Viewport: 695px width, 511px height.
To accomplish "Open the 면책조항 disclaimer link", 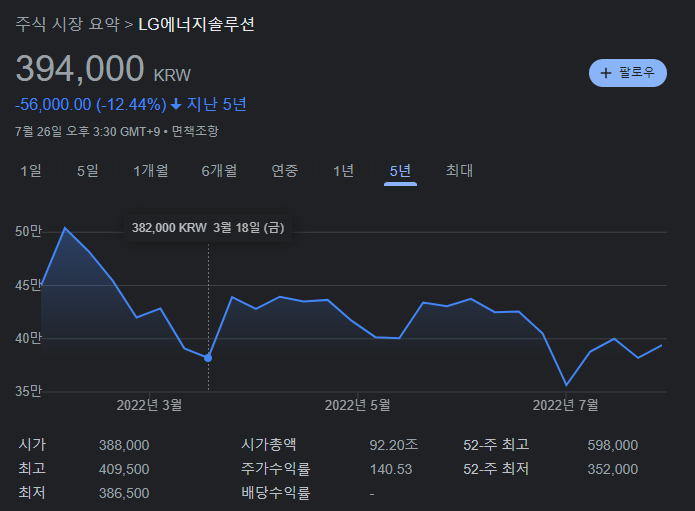I will [x=195, y=131].
